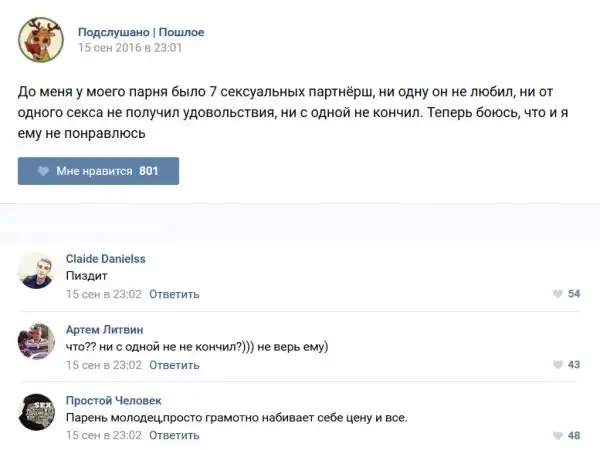Reply to Простой Человек's comment
The width and height of the screenshot is (600, 450).
pos(174,436)
